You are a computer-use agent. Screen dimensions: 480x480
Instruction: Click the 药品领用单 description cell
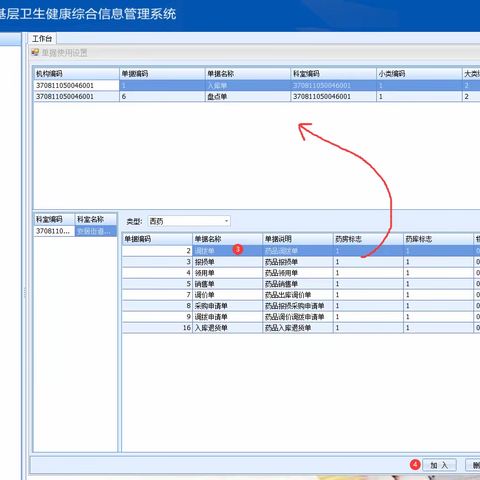click(x=298, y=273)
